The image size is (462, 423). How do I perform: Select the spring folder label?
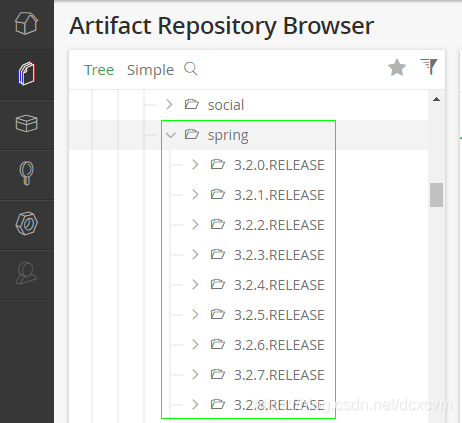coord(228,136)
